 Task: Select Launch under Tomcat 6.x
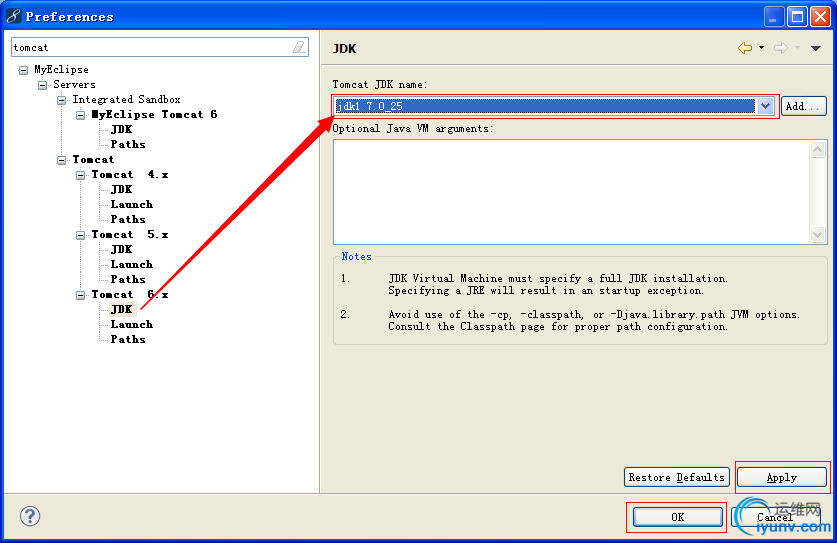(131, 324)
